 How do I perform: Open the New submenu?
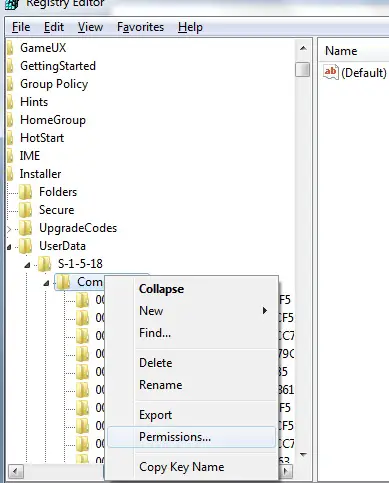(191, 311)
